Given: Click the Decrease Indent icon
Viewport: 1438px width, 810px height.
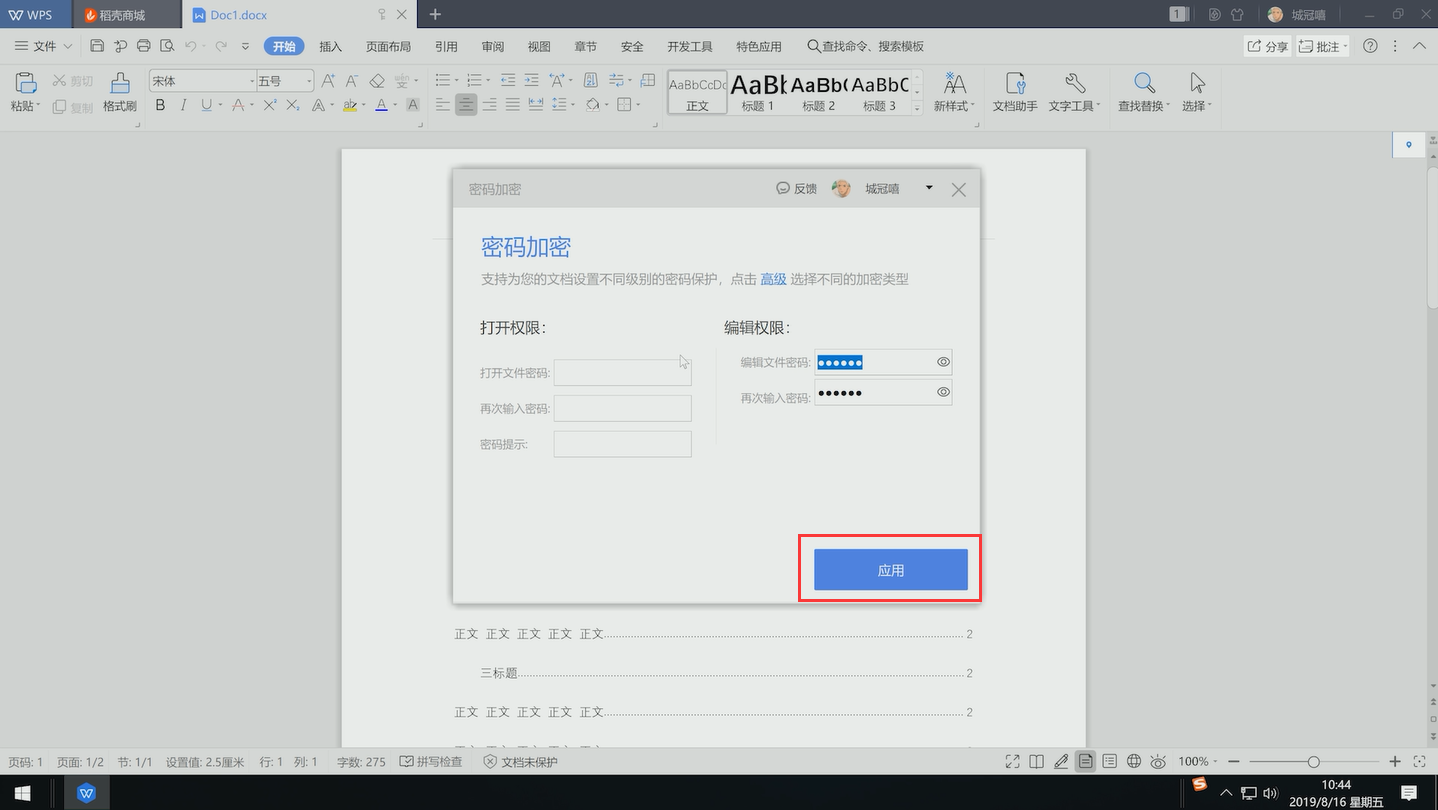Looking at the screenshot, I should [x=508, y=81].
